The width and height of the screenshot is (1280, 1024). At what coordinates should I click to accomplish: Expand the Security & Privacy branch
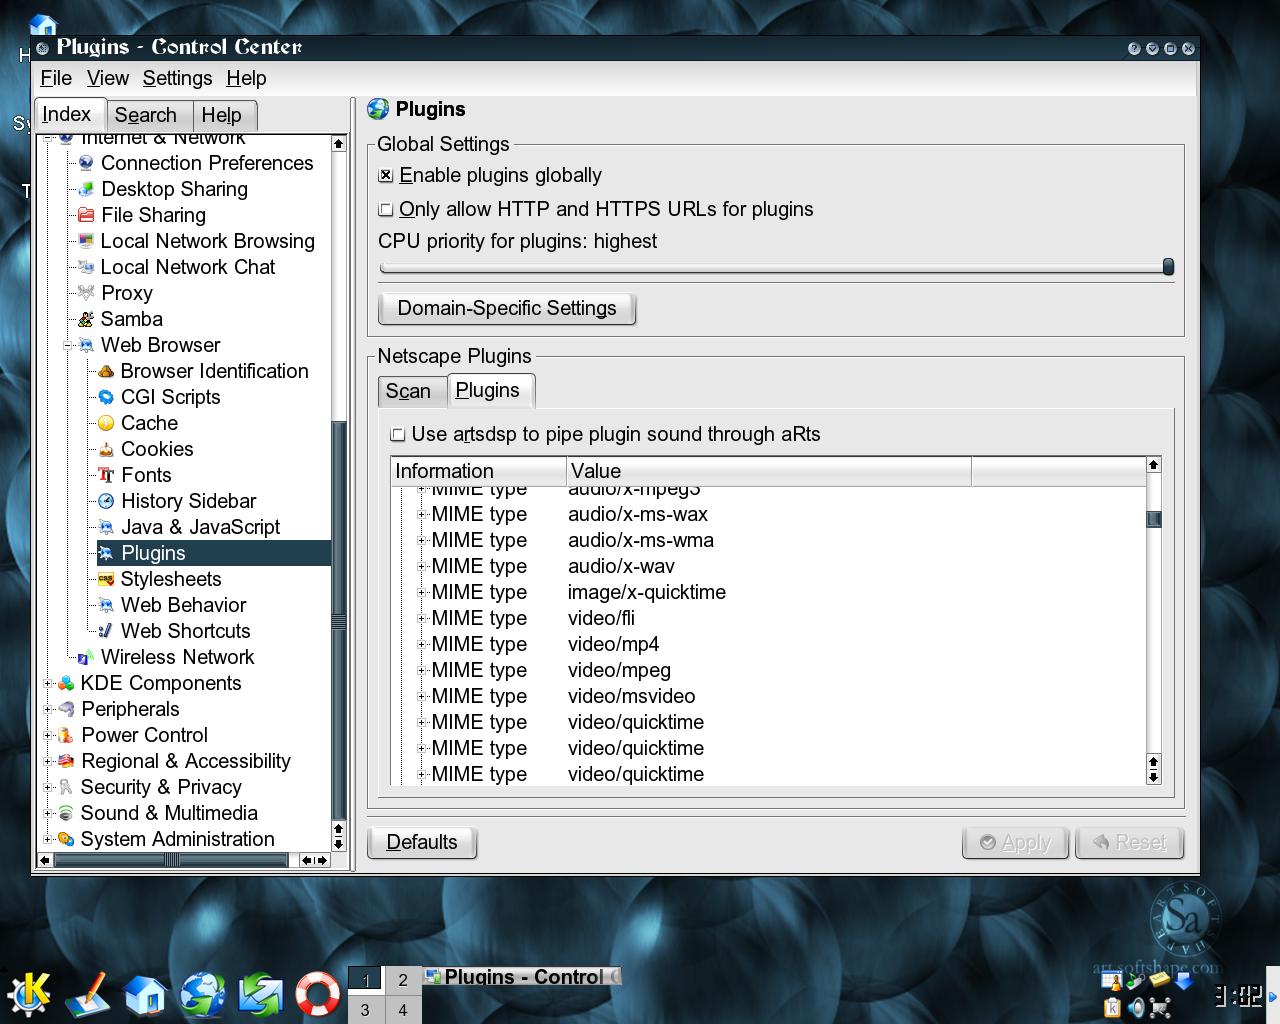[47, 787]
